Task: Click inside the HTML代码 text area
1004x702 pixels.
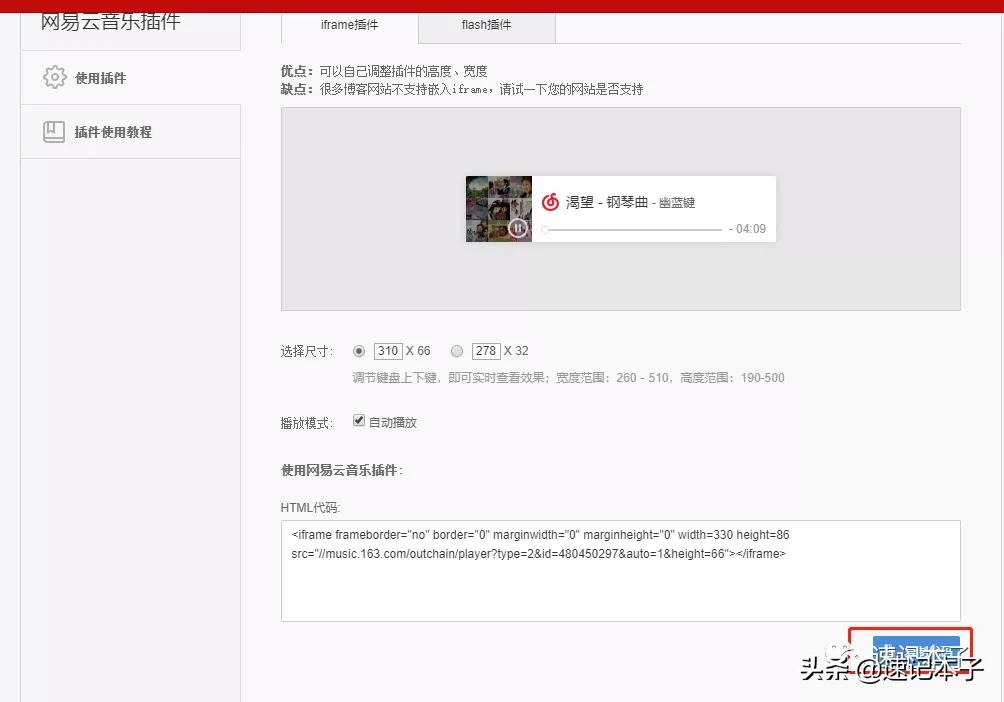Action: click(620, 570)
